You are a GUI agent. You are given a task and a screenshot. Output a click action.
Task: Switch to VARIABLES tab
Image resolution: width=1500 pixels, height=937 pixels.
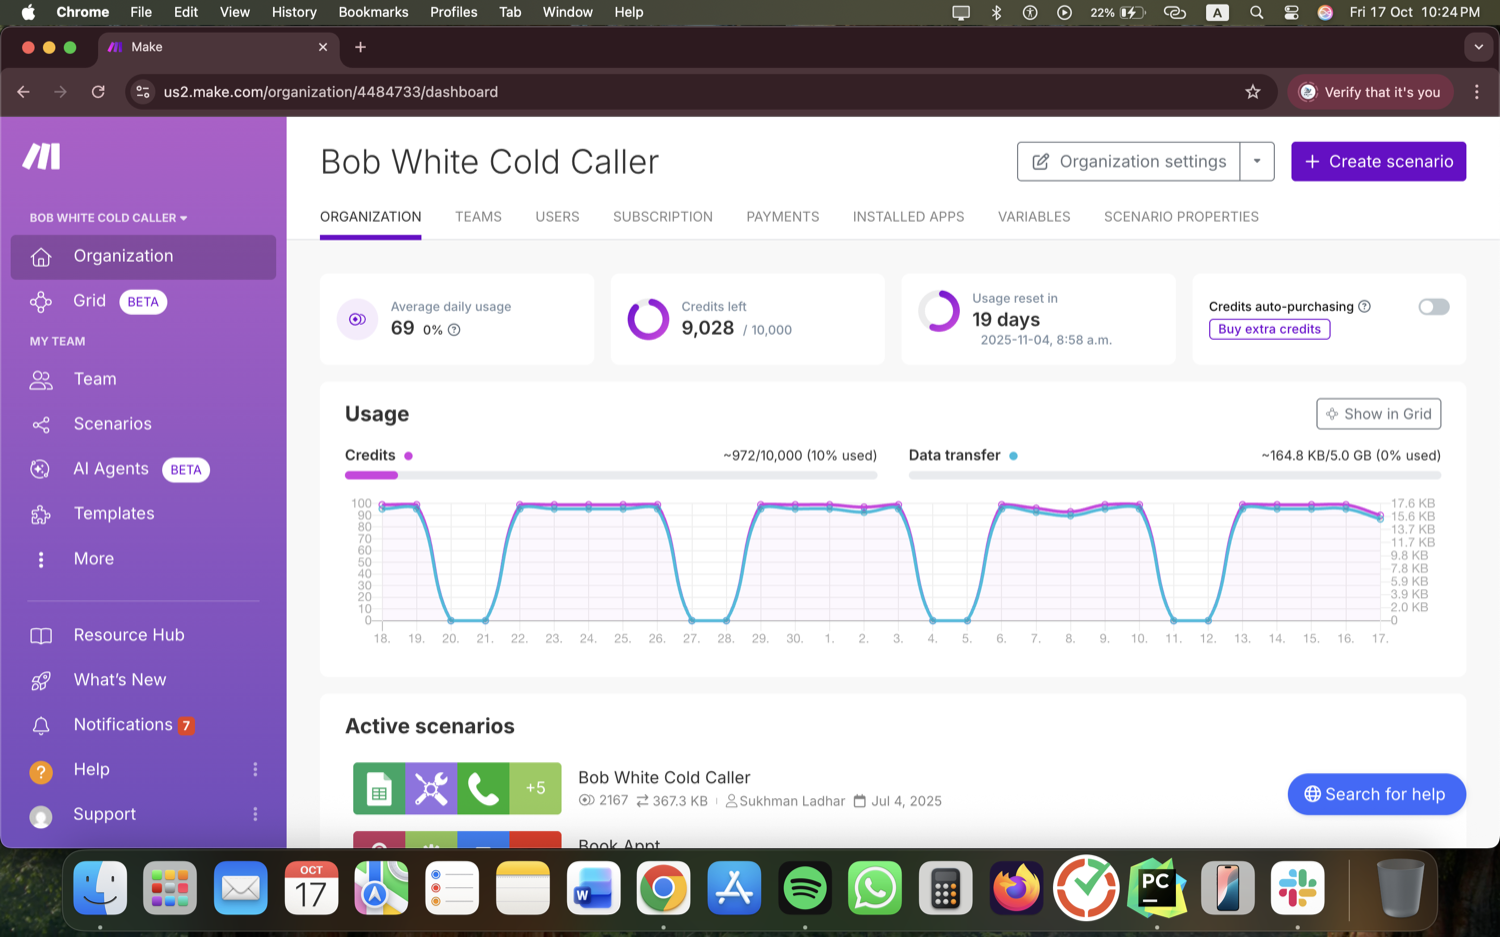click(1034, 217)
